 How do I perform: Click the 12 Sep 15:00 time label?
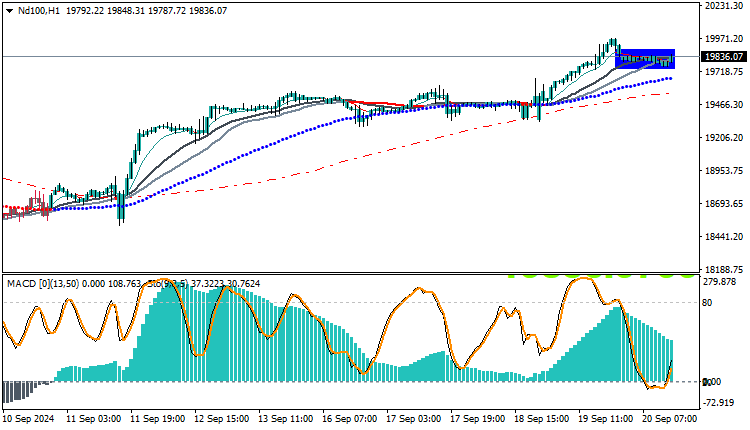(222, 419)
